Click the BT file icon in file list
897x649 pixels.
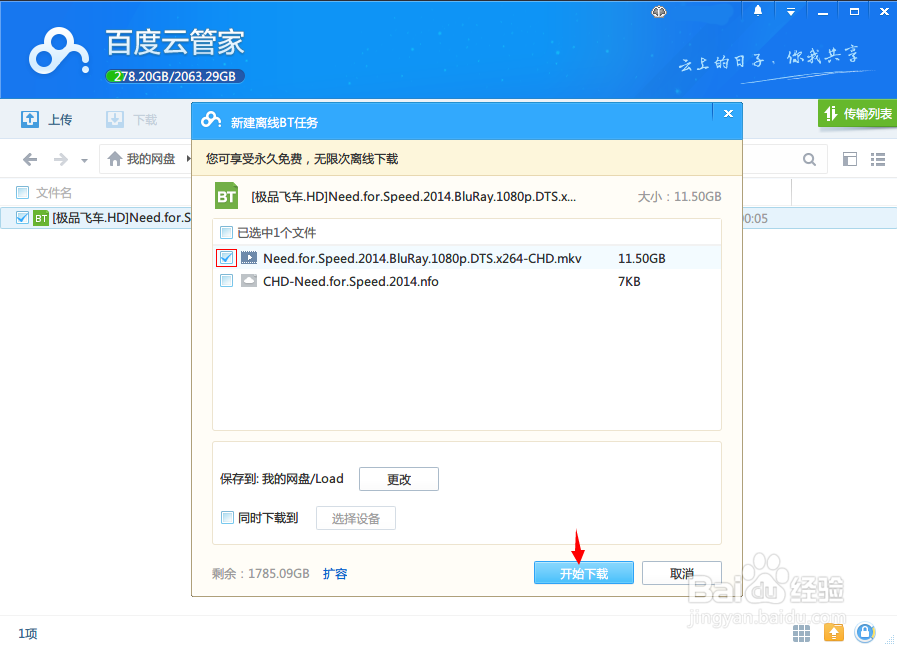[x=41, y=218]
